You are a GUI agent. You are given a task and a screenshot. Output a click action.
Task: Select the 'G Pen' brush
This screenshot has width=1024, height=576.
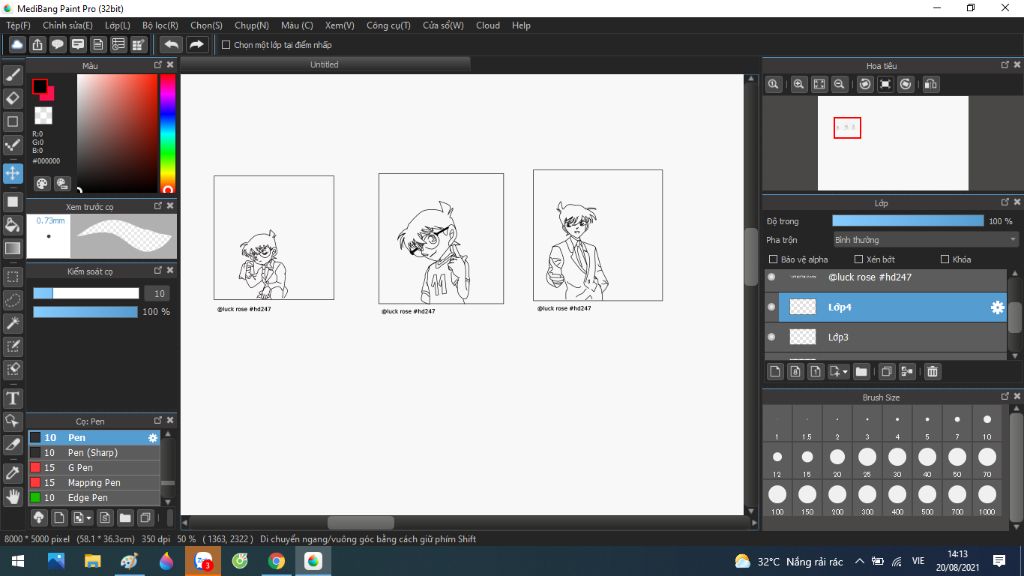coord(94,468)
